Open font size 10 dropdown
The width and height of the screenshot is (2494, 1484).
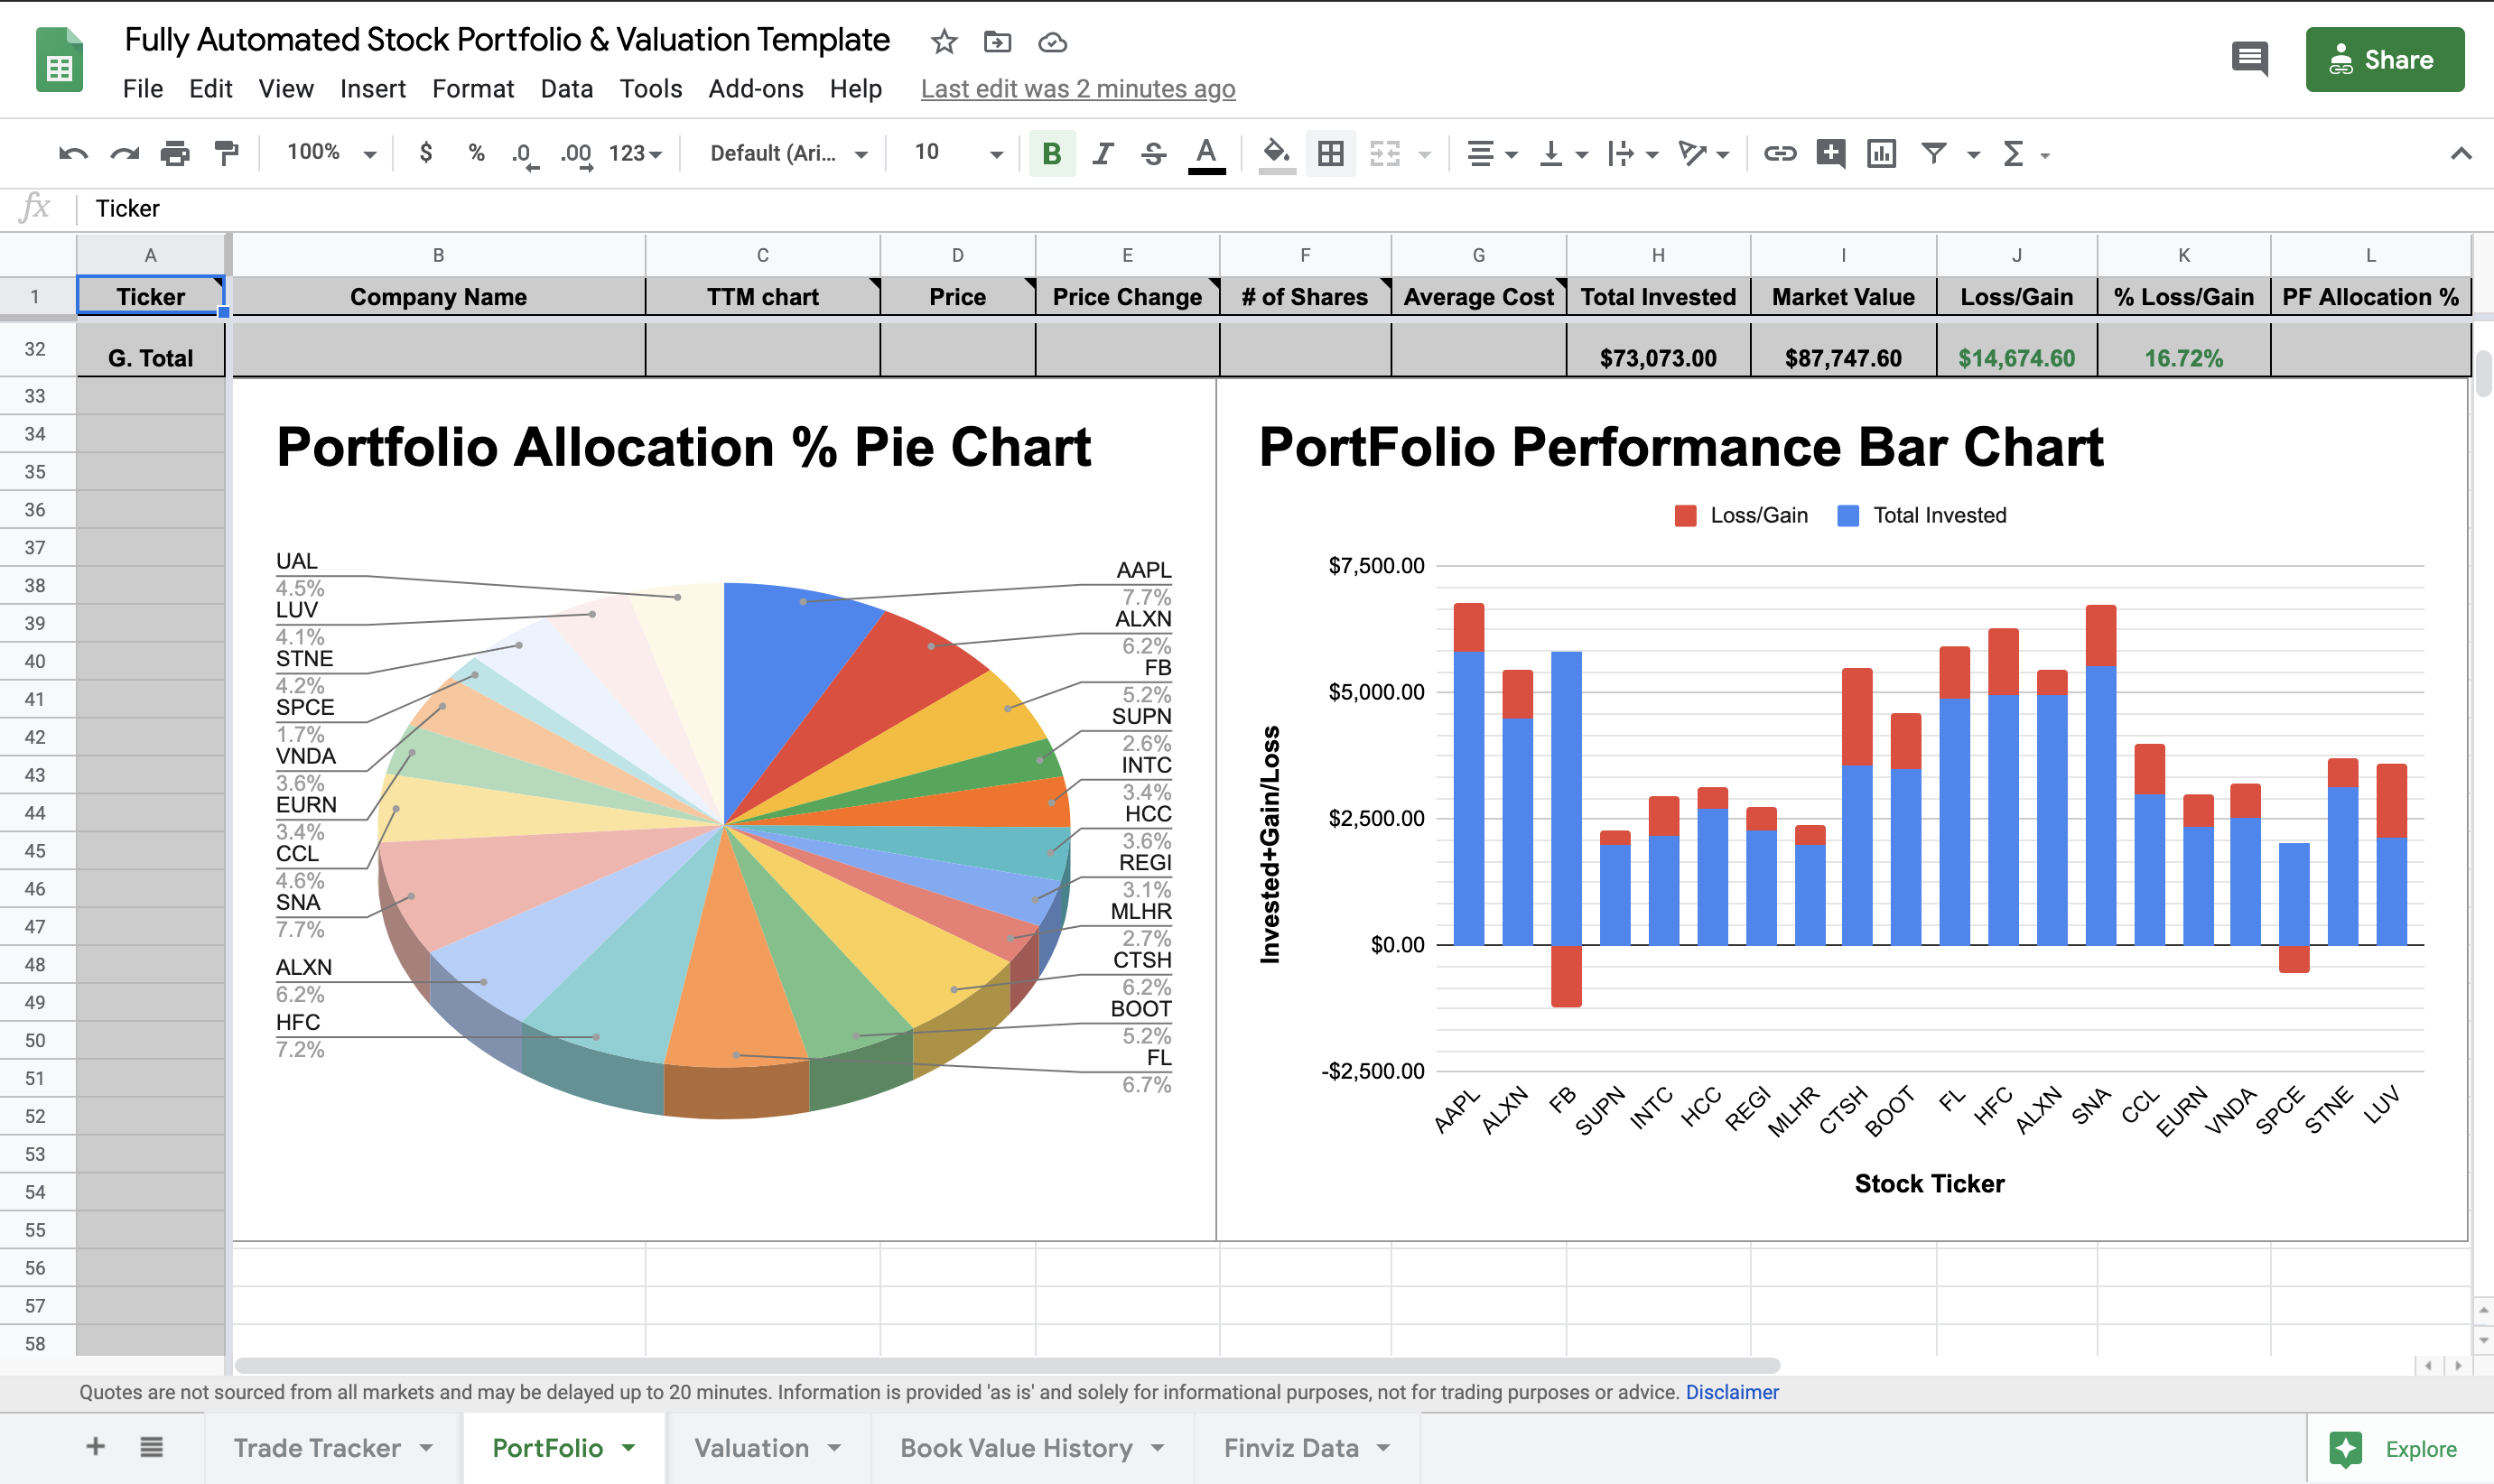(x=957, y=153)
